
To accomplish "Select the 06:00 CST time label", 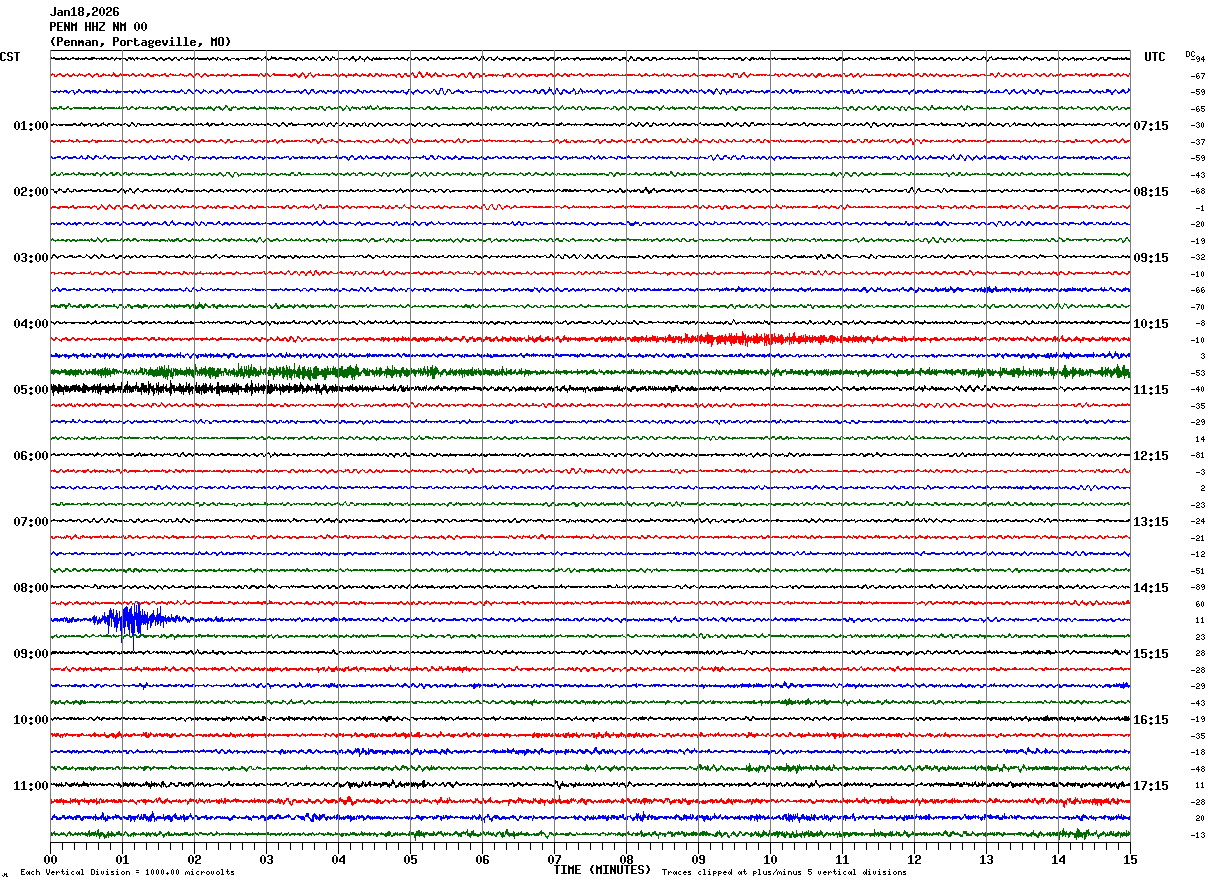I will tap(31, 456).
